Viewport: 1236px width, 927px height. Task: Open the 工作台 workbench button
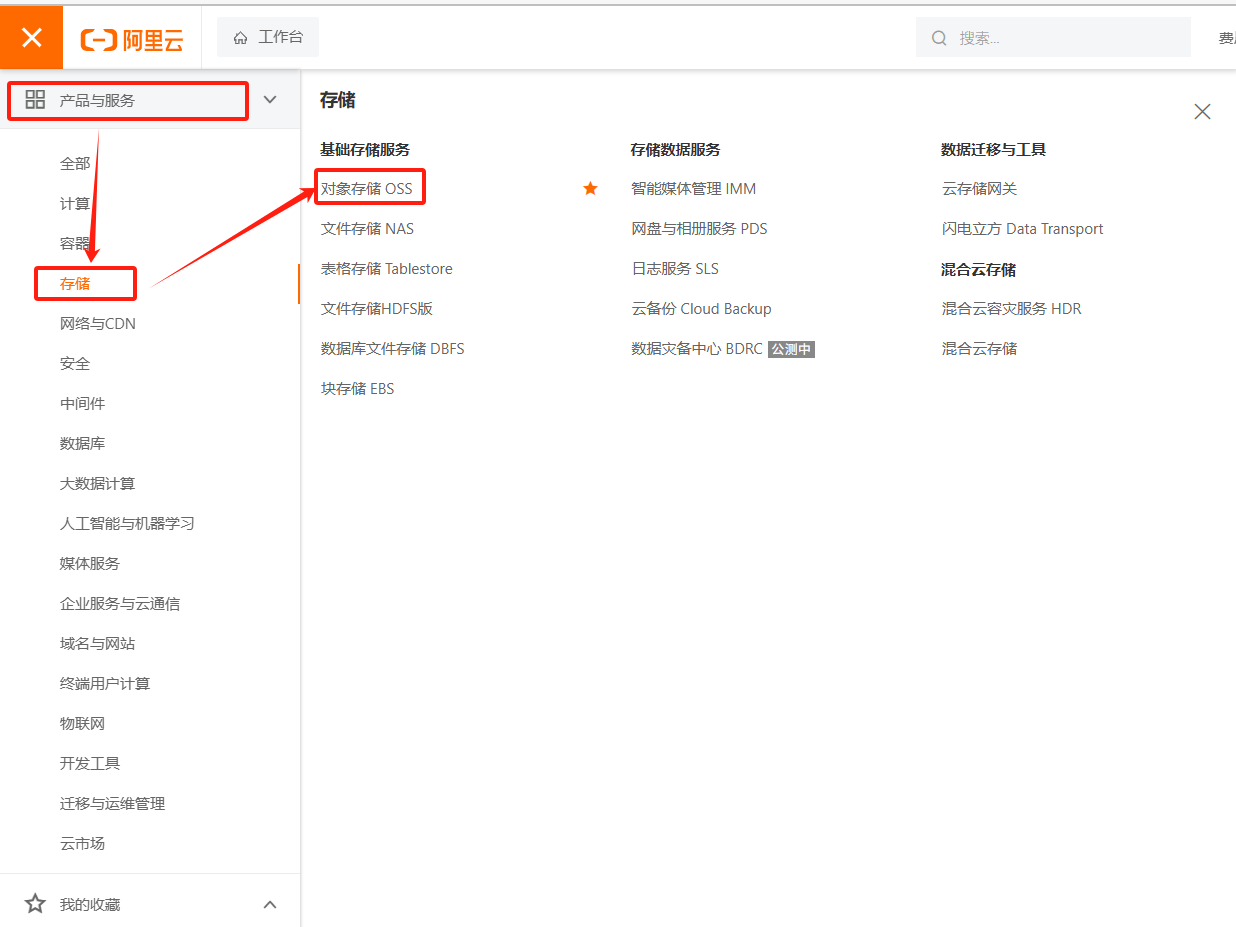tap(268, 37)
